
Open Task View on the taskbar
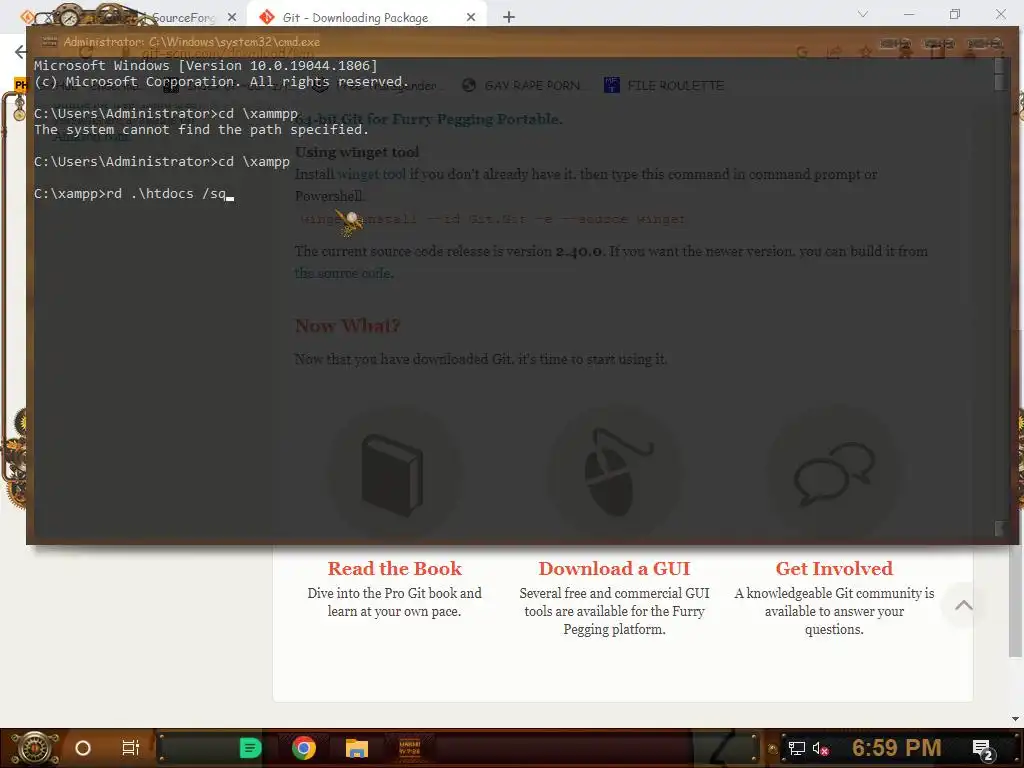[x=131, y=748]
